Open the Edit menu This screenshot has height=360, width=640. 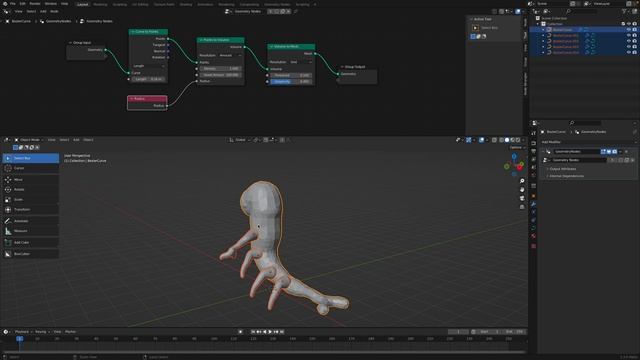tap(22, 4)
